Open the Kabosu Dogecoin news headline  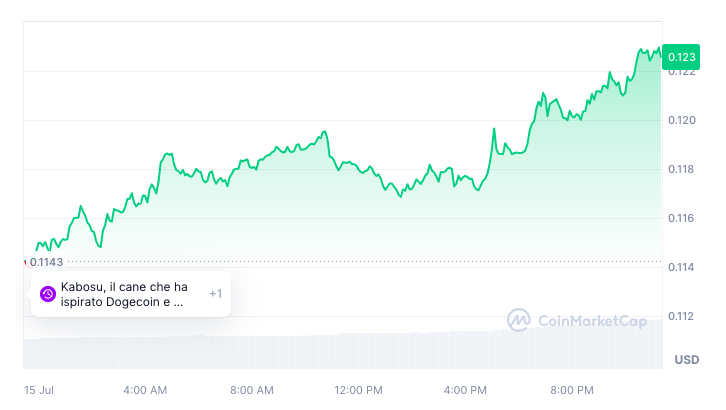pyautogui.click(x=124, y=294)
